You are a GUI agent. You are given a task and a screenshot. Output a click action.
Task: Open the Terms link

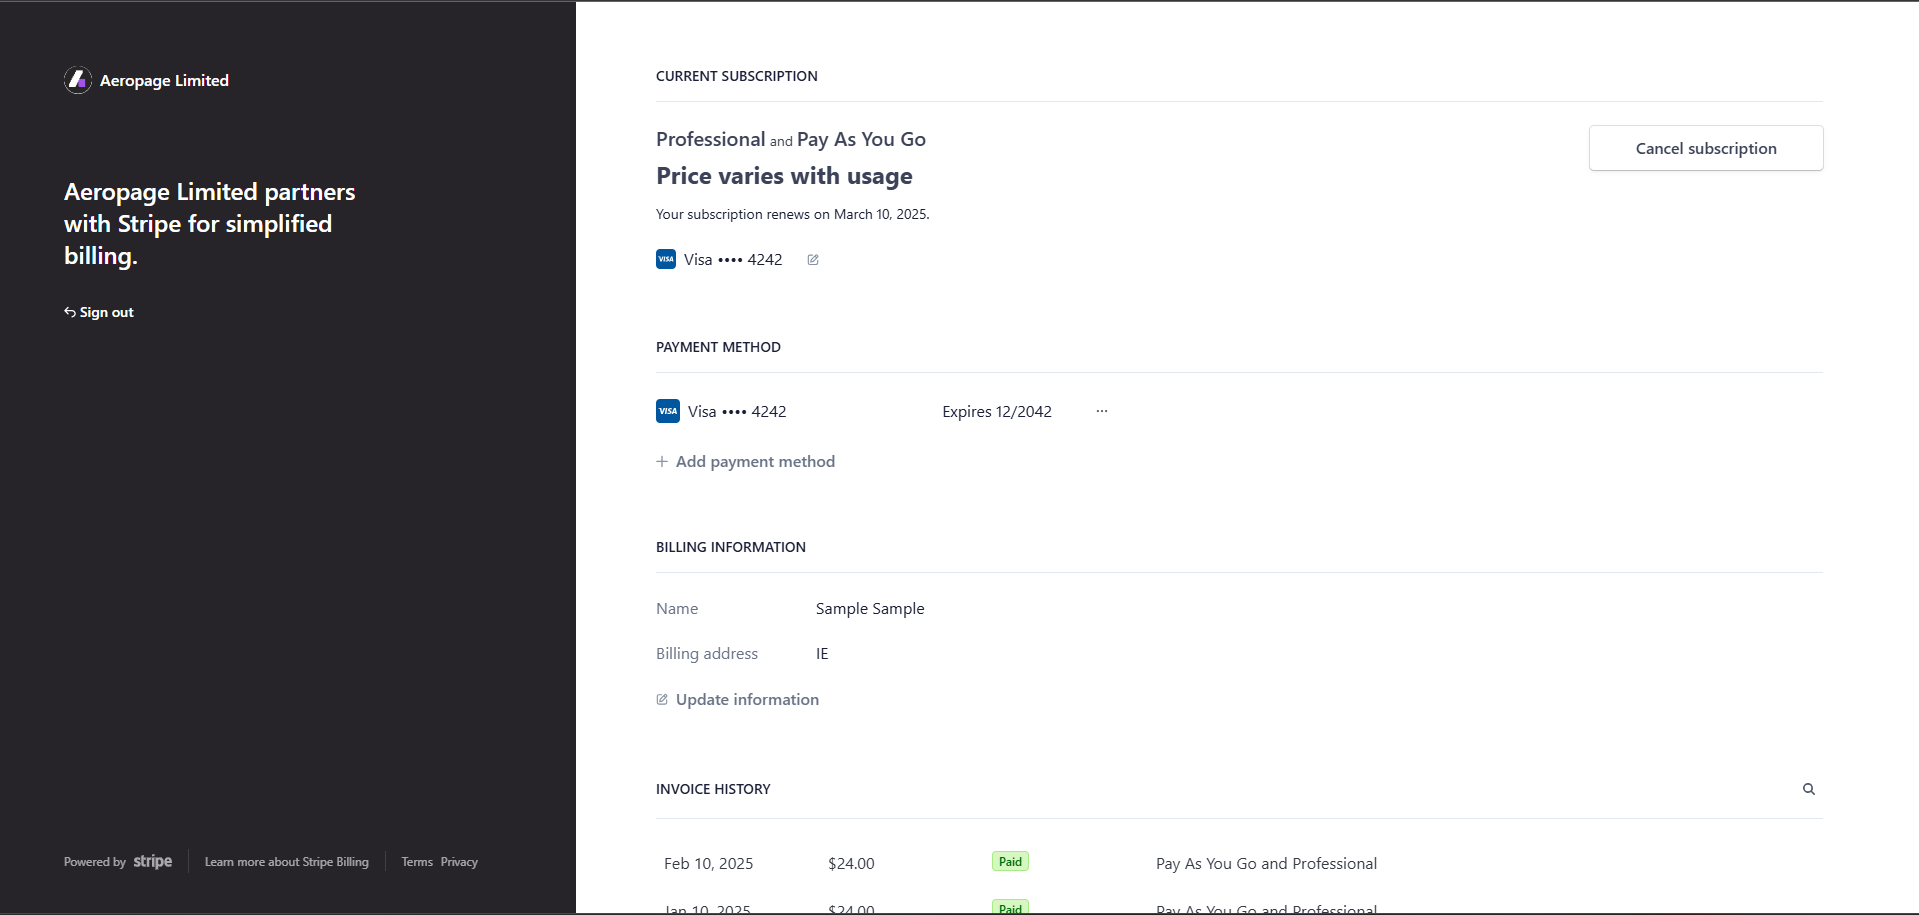pos(417,862)
